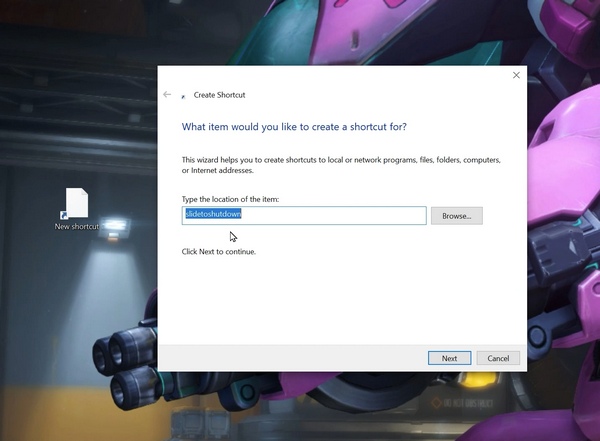This screenshot has width=600, height=441.
Task: Click the "Click Next to continue" text
Action: [219, 252]
